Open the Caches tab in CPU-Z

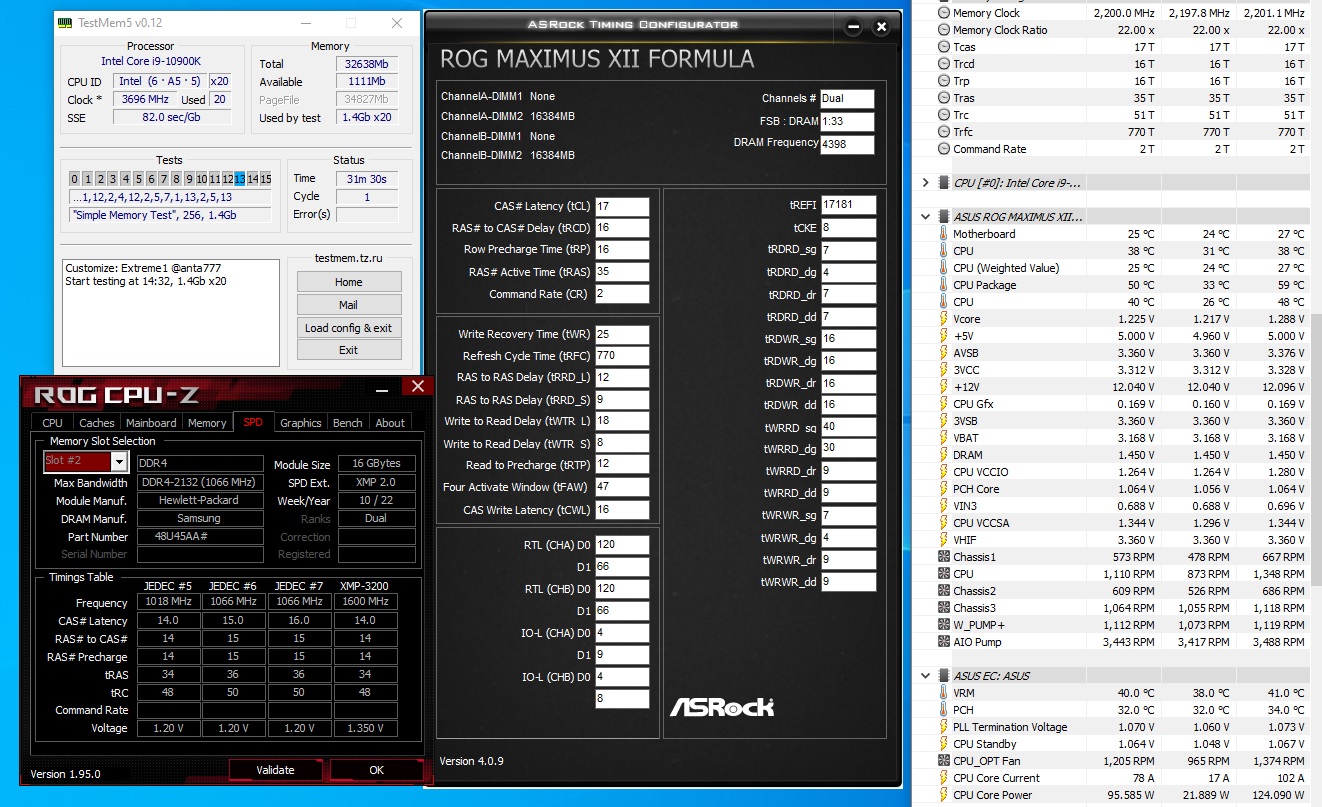97,423
